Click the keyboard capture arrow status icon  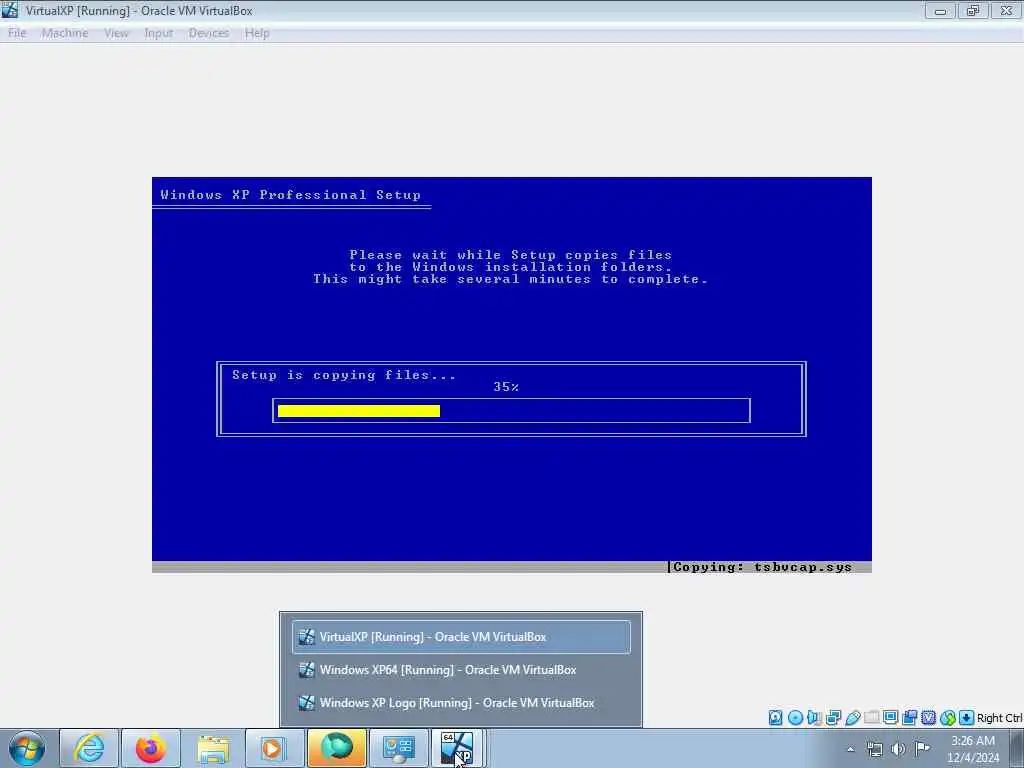(x=967, y=718)
